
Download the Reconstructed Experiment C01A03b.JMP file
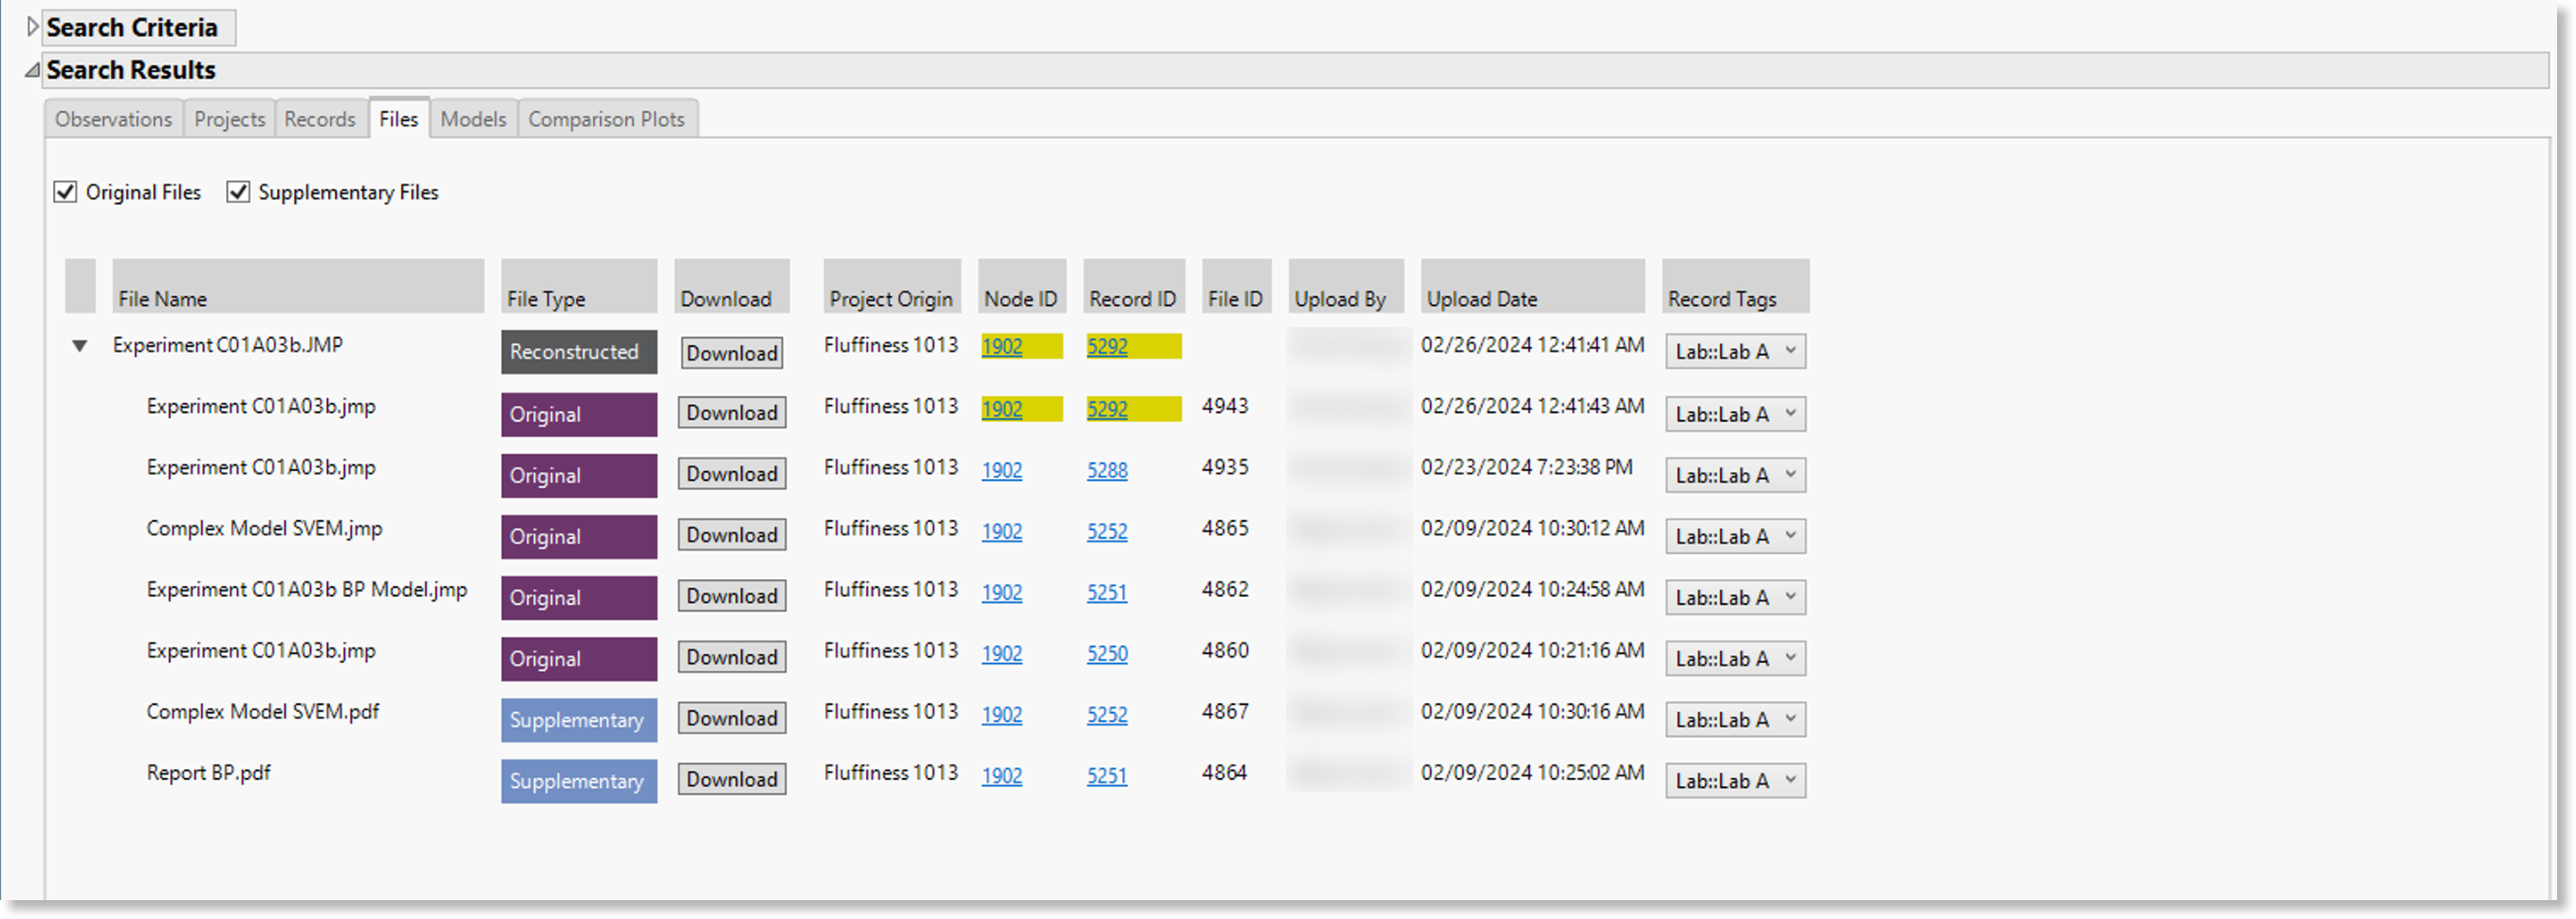pos(732,353)
